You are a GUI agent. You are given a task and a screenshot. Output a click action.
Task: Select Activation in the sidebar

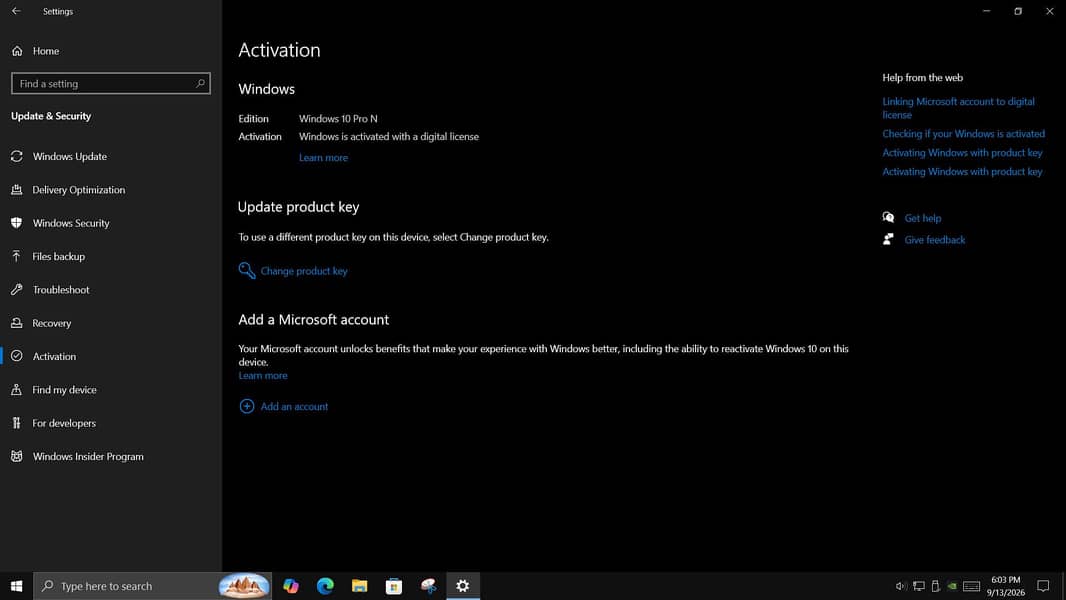click(x=111, y=356)
